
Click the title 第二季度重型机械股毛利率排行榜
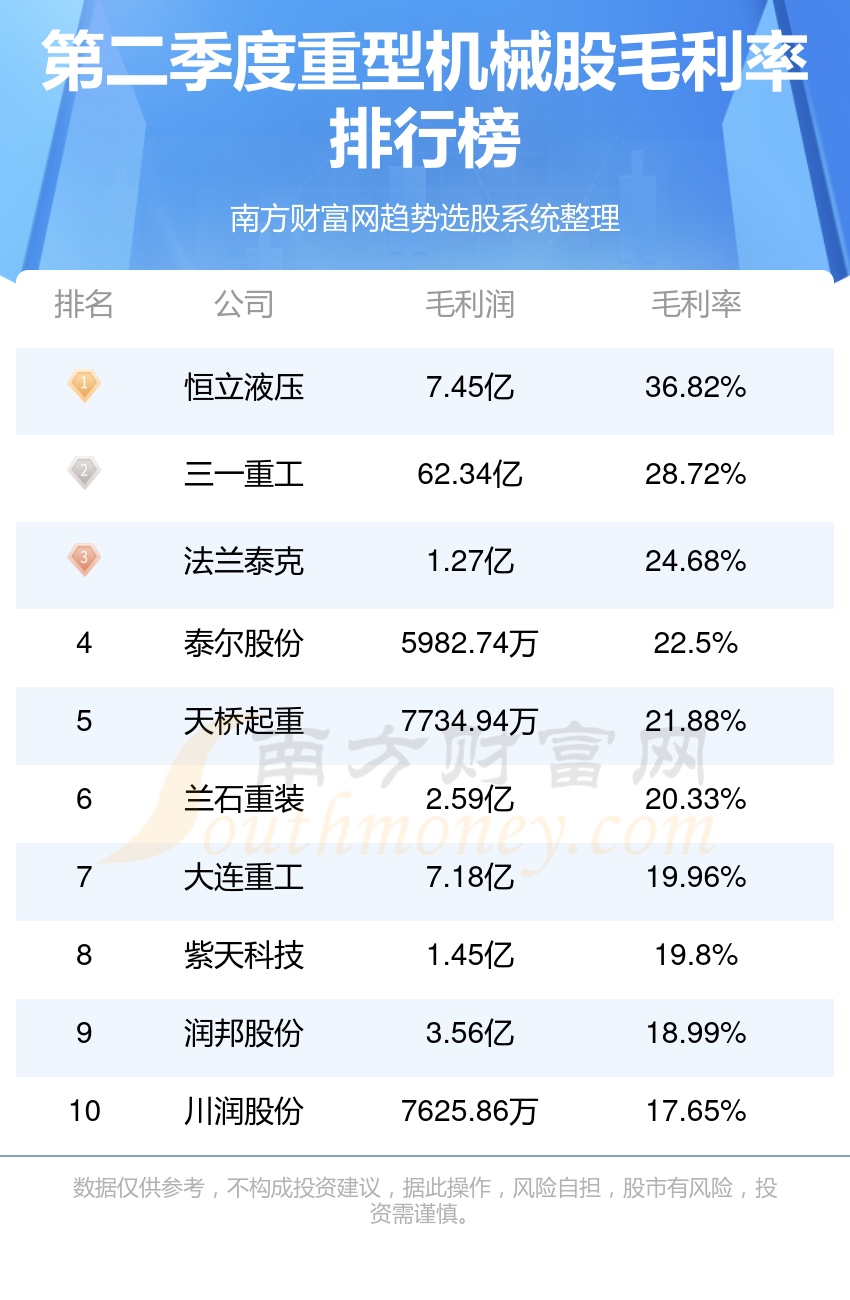pos(425,100)
